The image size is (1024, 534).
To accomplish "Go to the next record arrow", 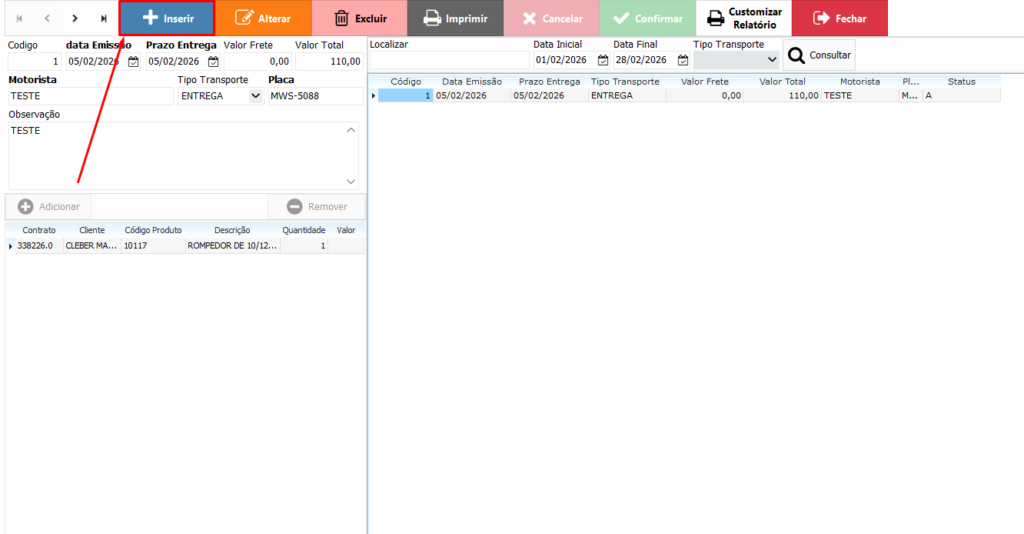I will point(75,18).
